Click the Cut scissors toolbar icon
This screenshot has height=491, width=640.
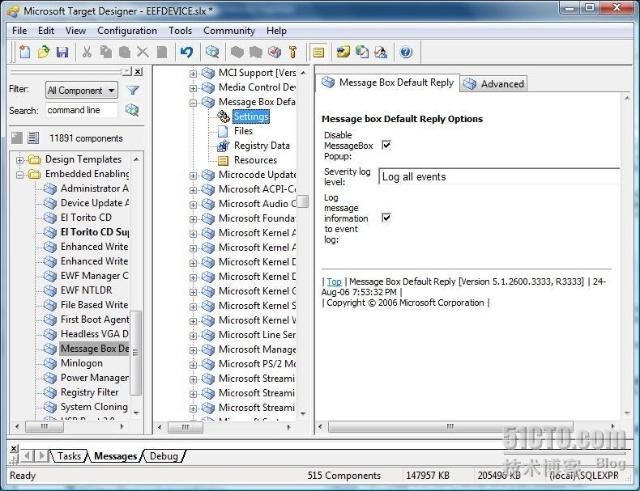(x=87, y=52)
